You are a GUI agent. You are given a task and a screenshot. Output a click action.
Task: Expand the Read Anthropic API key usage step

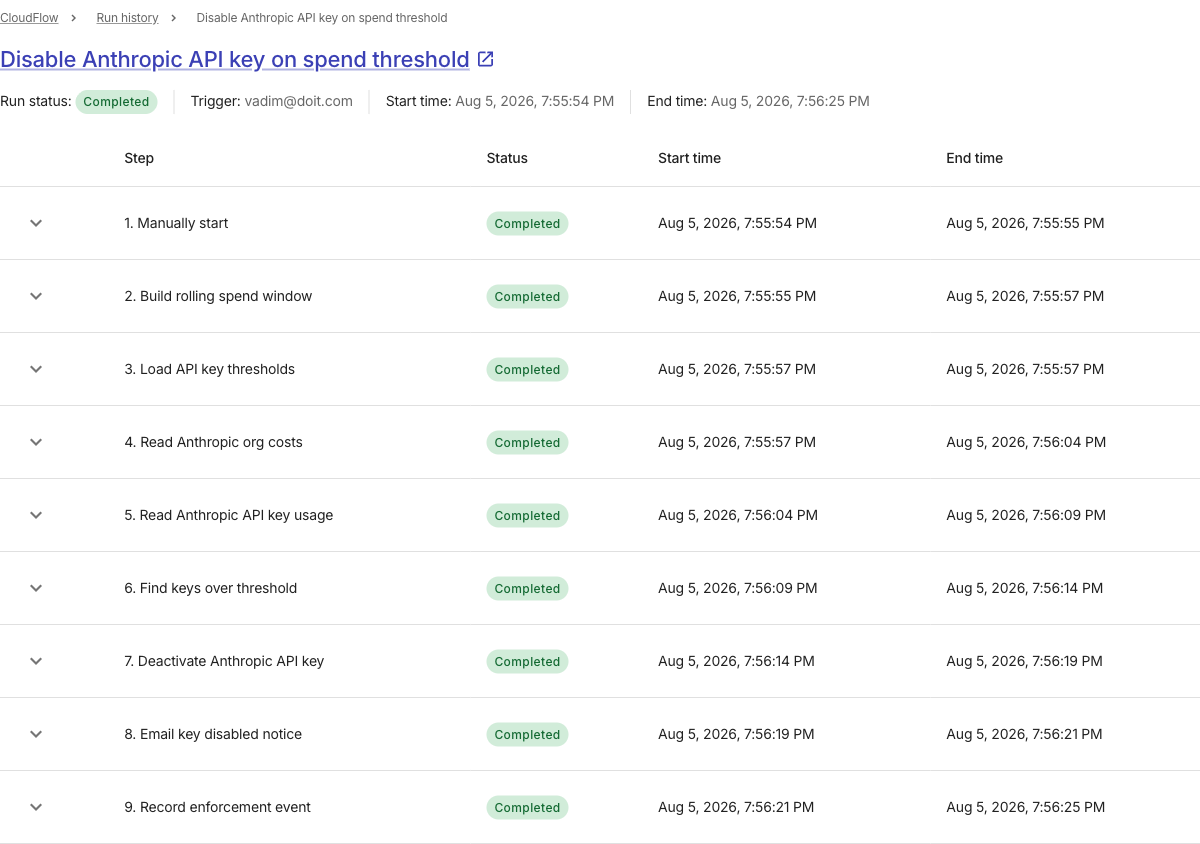coord(36,515)
